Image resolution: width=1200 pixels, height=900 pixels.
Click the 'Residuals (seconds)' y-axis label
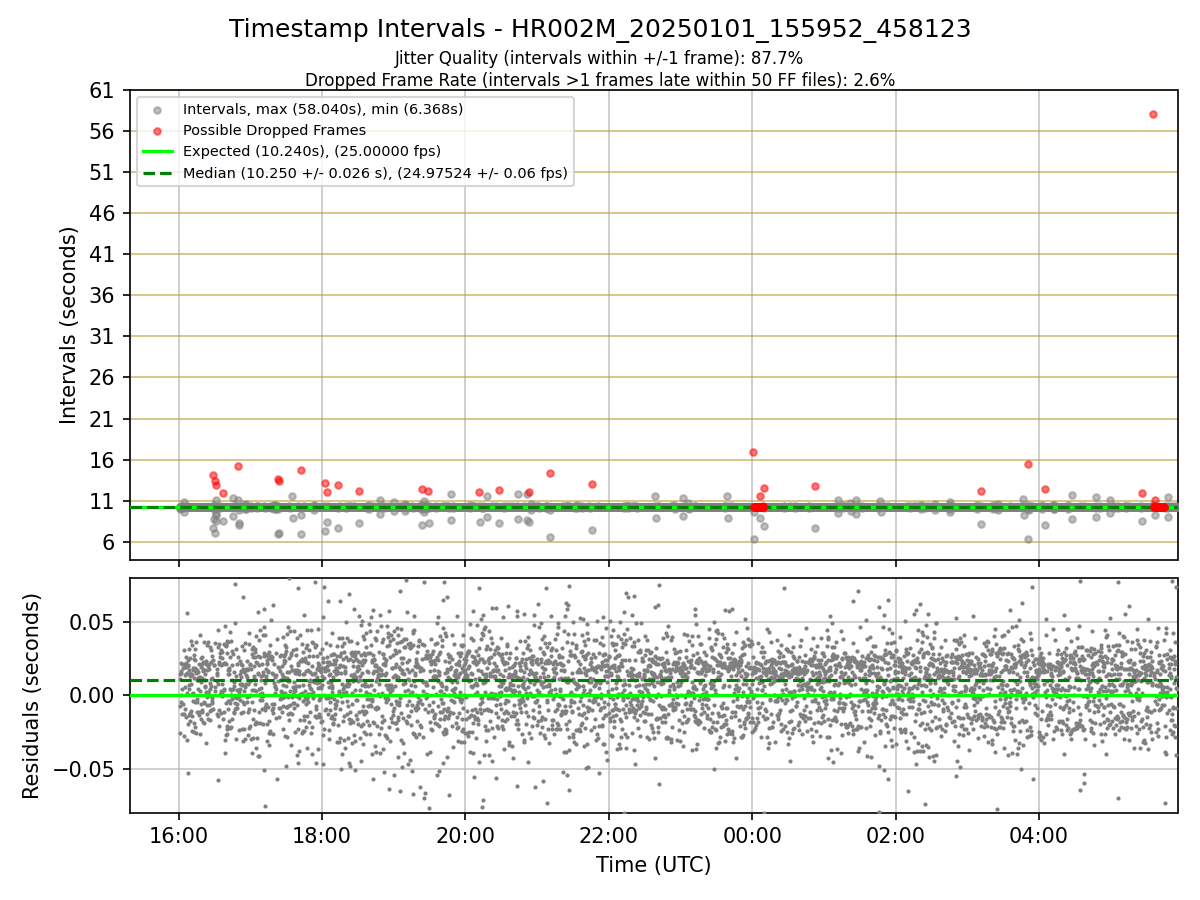pyautogui.click(x=32, y=696)
